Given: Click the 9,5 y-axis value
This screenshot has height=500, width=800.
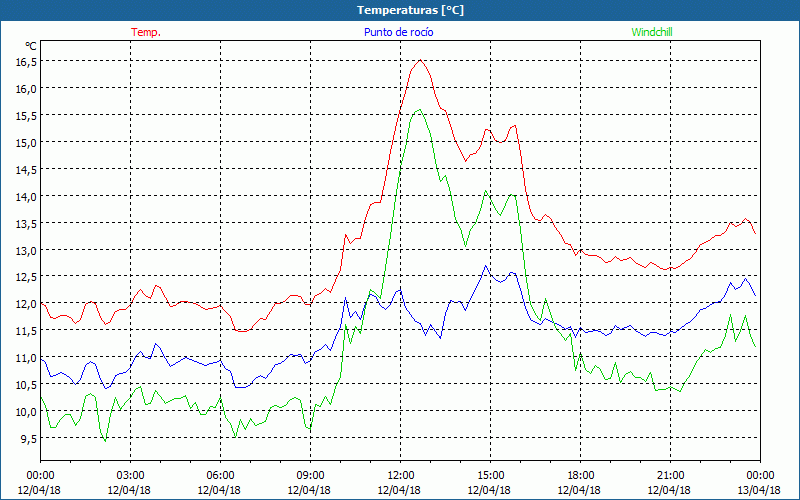Looking at the screenshot, I should pyautogui.click(x=28, y=438).
